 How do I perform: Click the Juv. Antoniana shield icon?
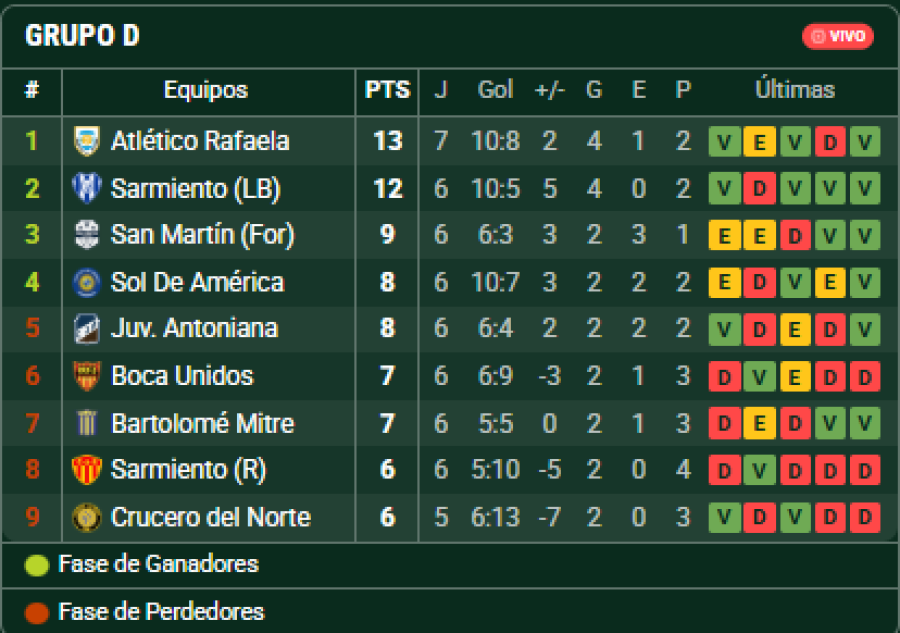tap(87, 329)
